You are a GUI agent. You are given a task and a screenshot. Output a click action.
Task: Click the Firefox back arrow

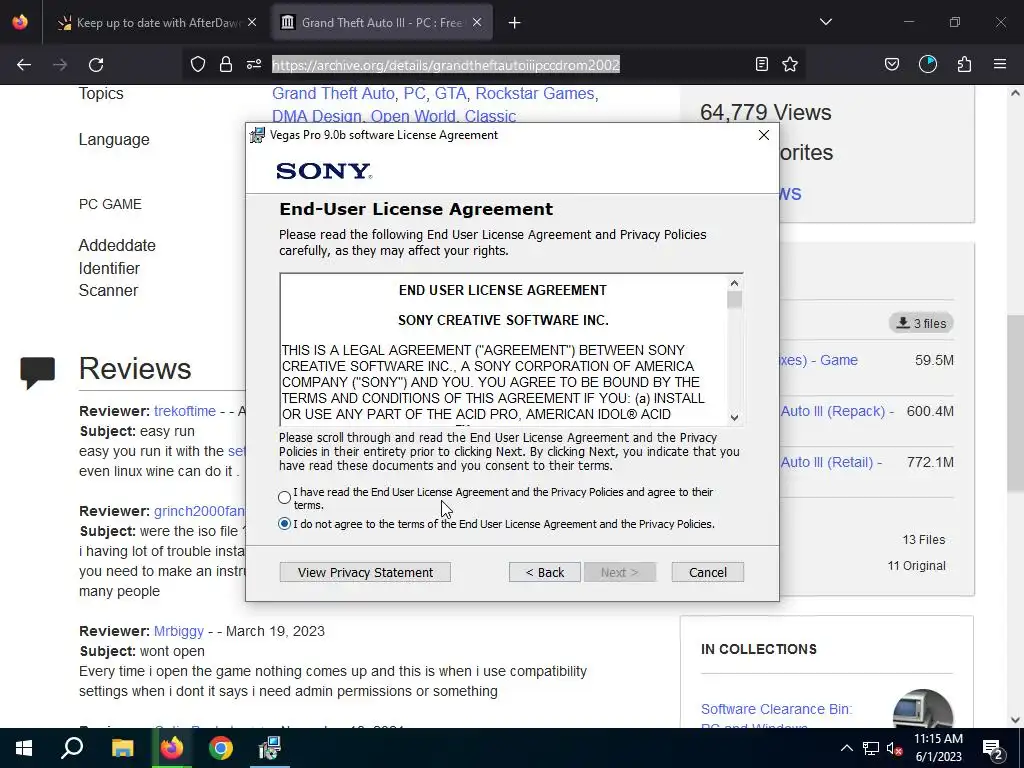pos(24,65)
